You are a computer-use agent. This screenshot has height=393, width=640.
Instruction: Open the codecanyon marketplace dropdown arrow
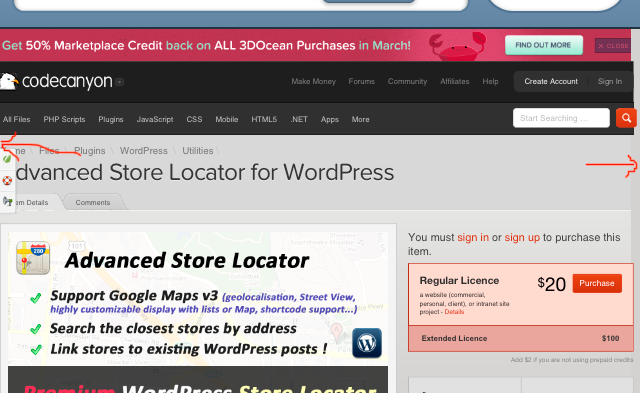(120, 82)
